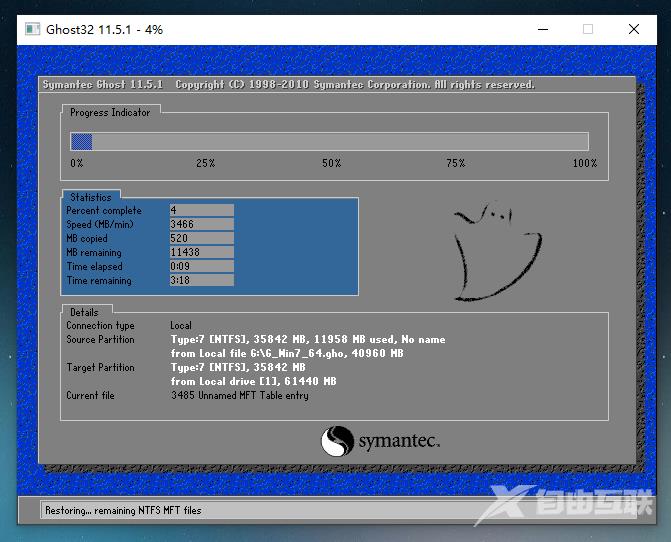Click the Time remaining label

pyautogui.click(x=99, y=281)
